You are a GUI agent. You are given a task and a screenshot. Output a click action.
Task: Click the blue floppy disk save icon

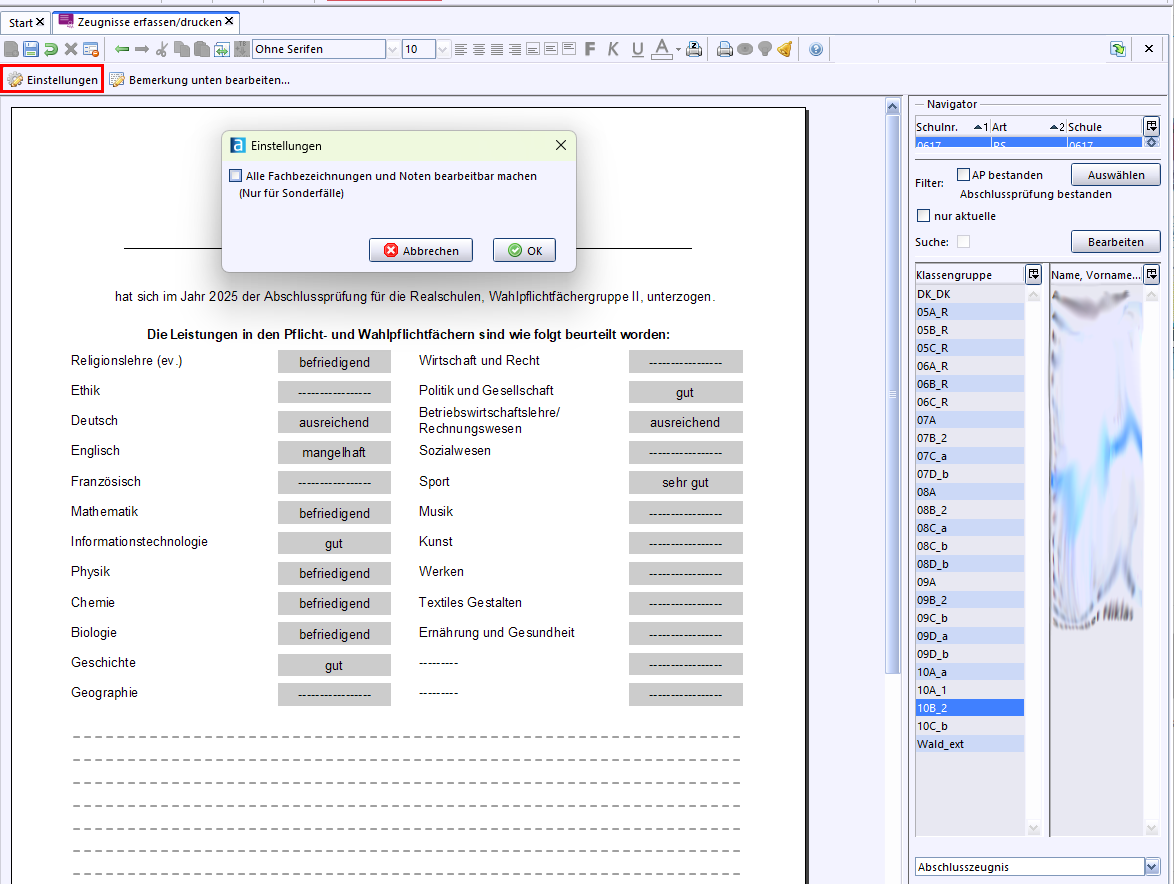[31, 49]
